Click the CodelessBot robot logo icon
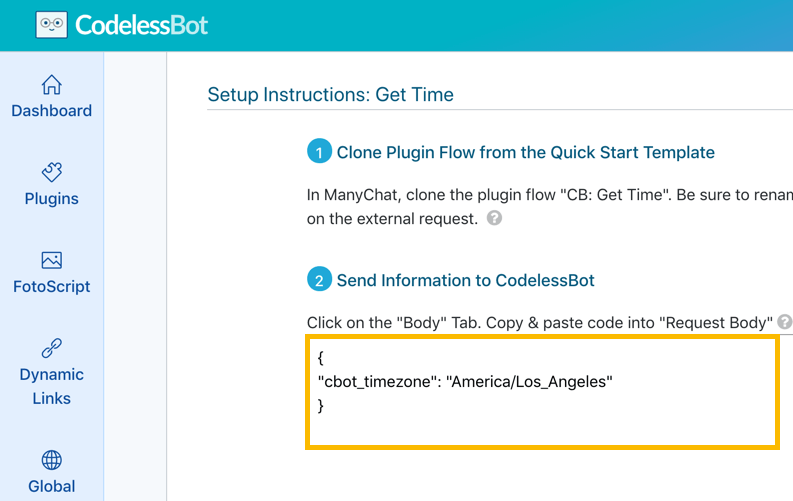The width and height of the screenshot is (793, 501). tap(52, 24)
